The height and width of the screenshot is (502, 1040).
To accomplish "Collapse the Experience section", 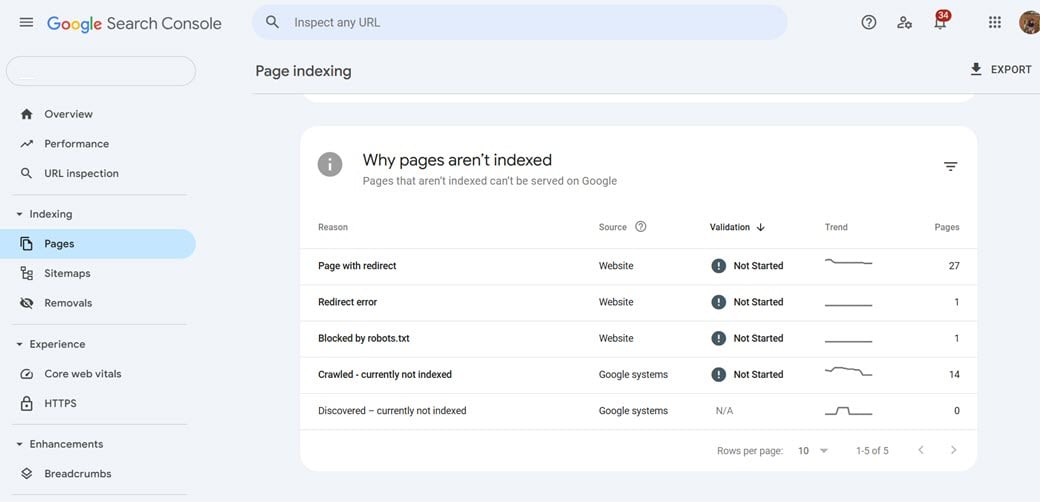I will pyautogui.click(x=50, y=344).
